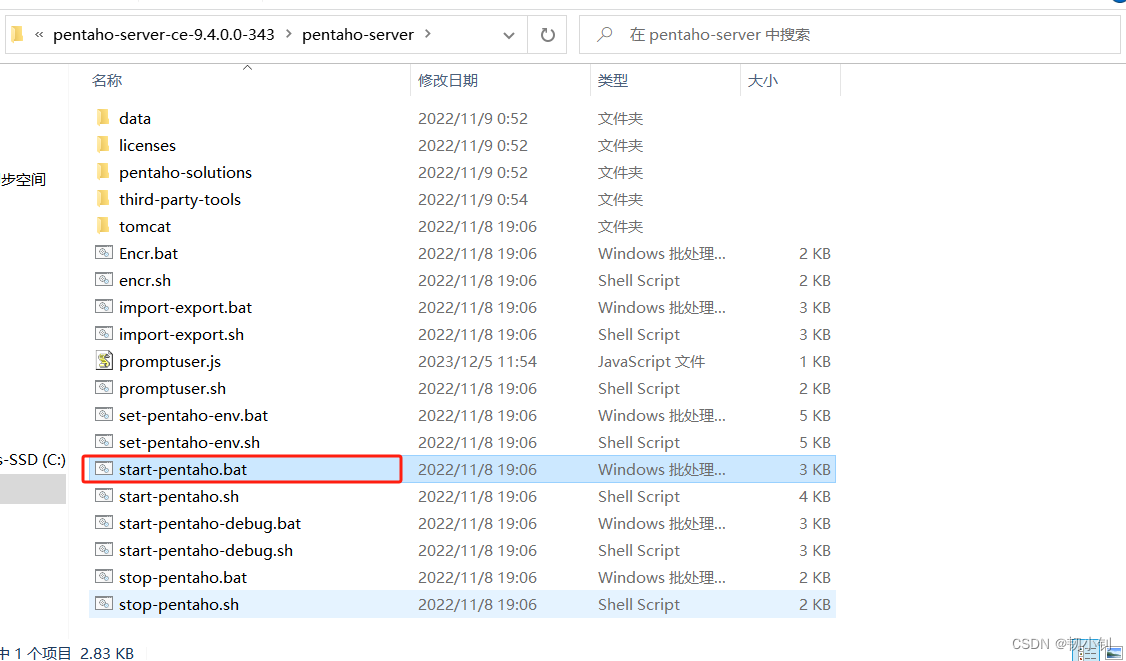Switch to large icons view in status bar
The width and height of the screenshot is (1126, 661).
click(1114, 652)
